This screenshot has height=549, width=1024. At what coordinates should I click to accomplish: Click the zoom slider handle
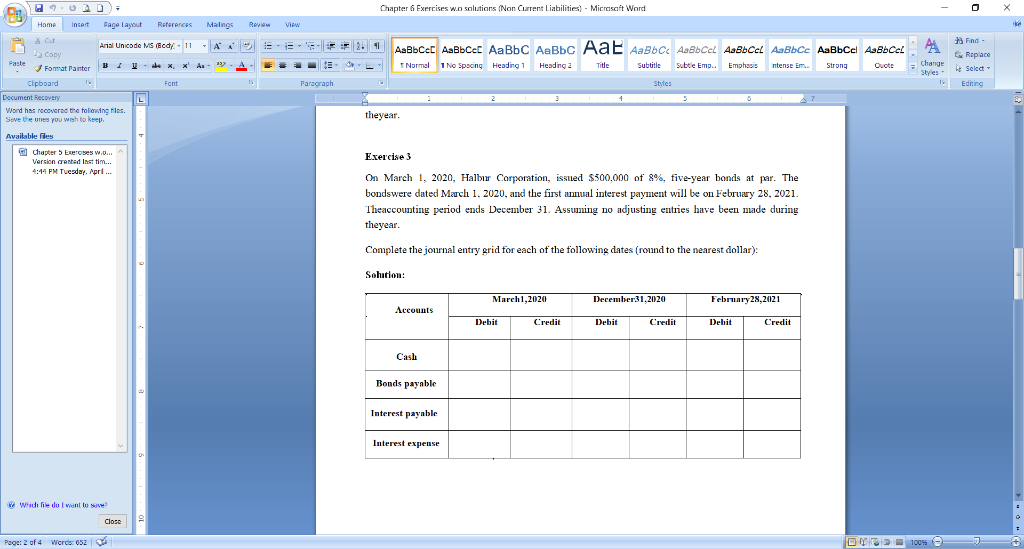tap(977, 542)
